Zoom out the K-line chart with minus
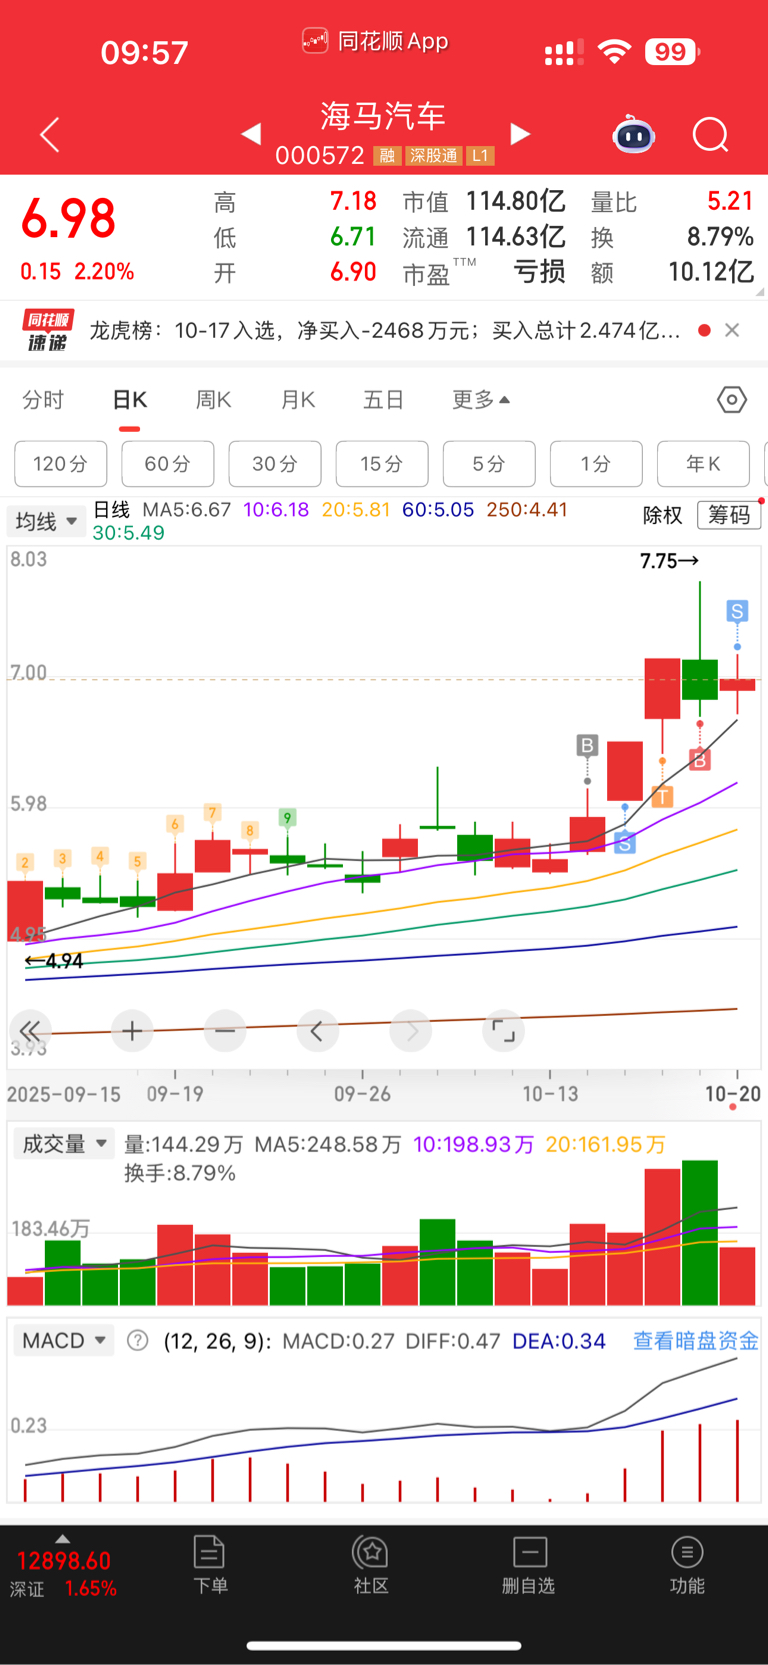Screen dimensions: 768x1665 tap(225, 1031)
